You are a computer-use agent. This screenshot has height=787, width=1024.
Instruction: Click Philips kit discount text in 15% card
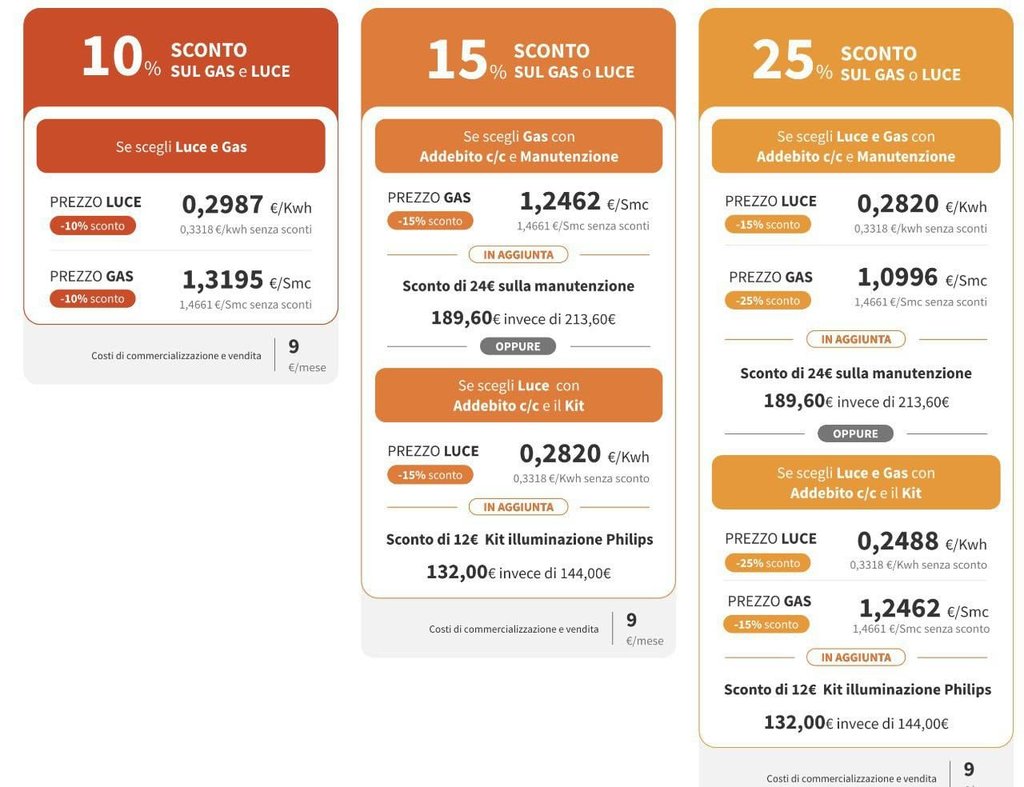click(519, 539)
